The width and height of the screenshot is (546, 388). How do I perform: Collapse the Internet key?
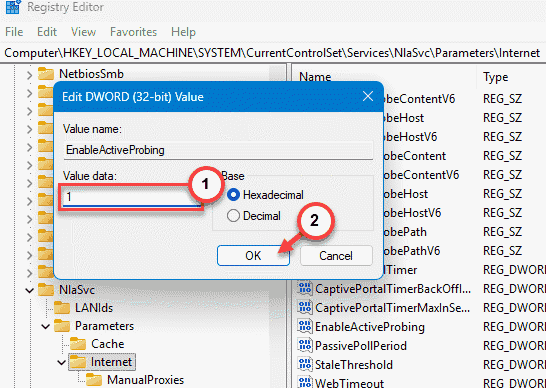[x=62, y=363]
